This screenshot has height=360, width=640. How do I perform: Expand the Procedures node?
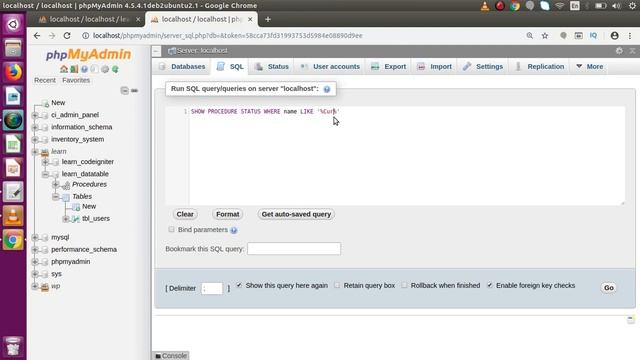pyautogui.click(x=56, y=184)
